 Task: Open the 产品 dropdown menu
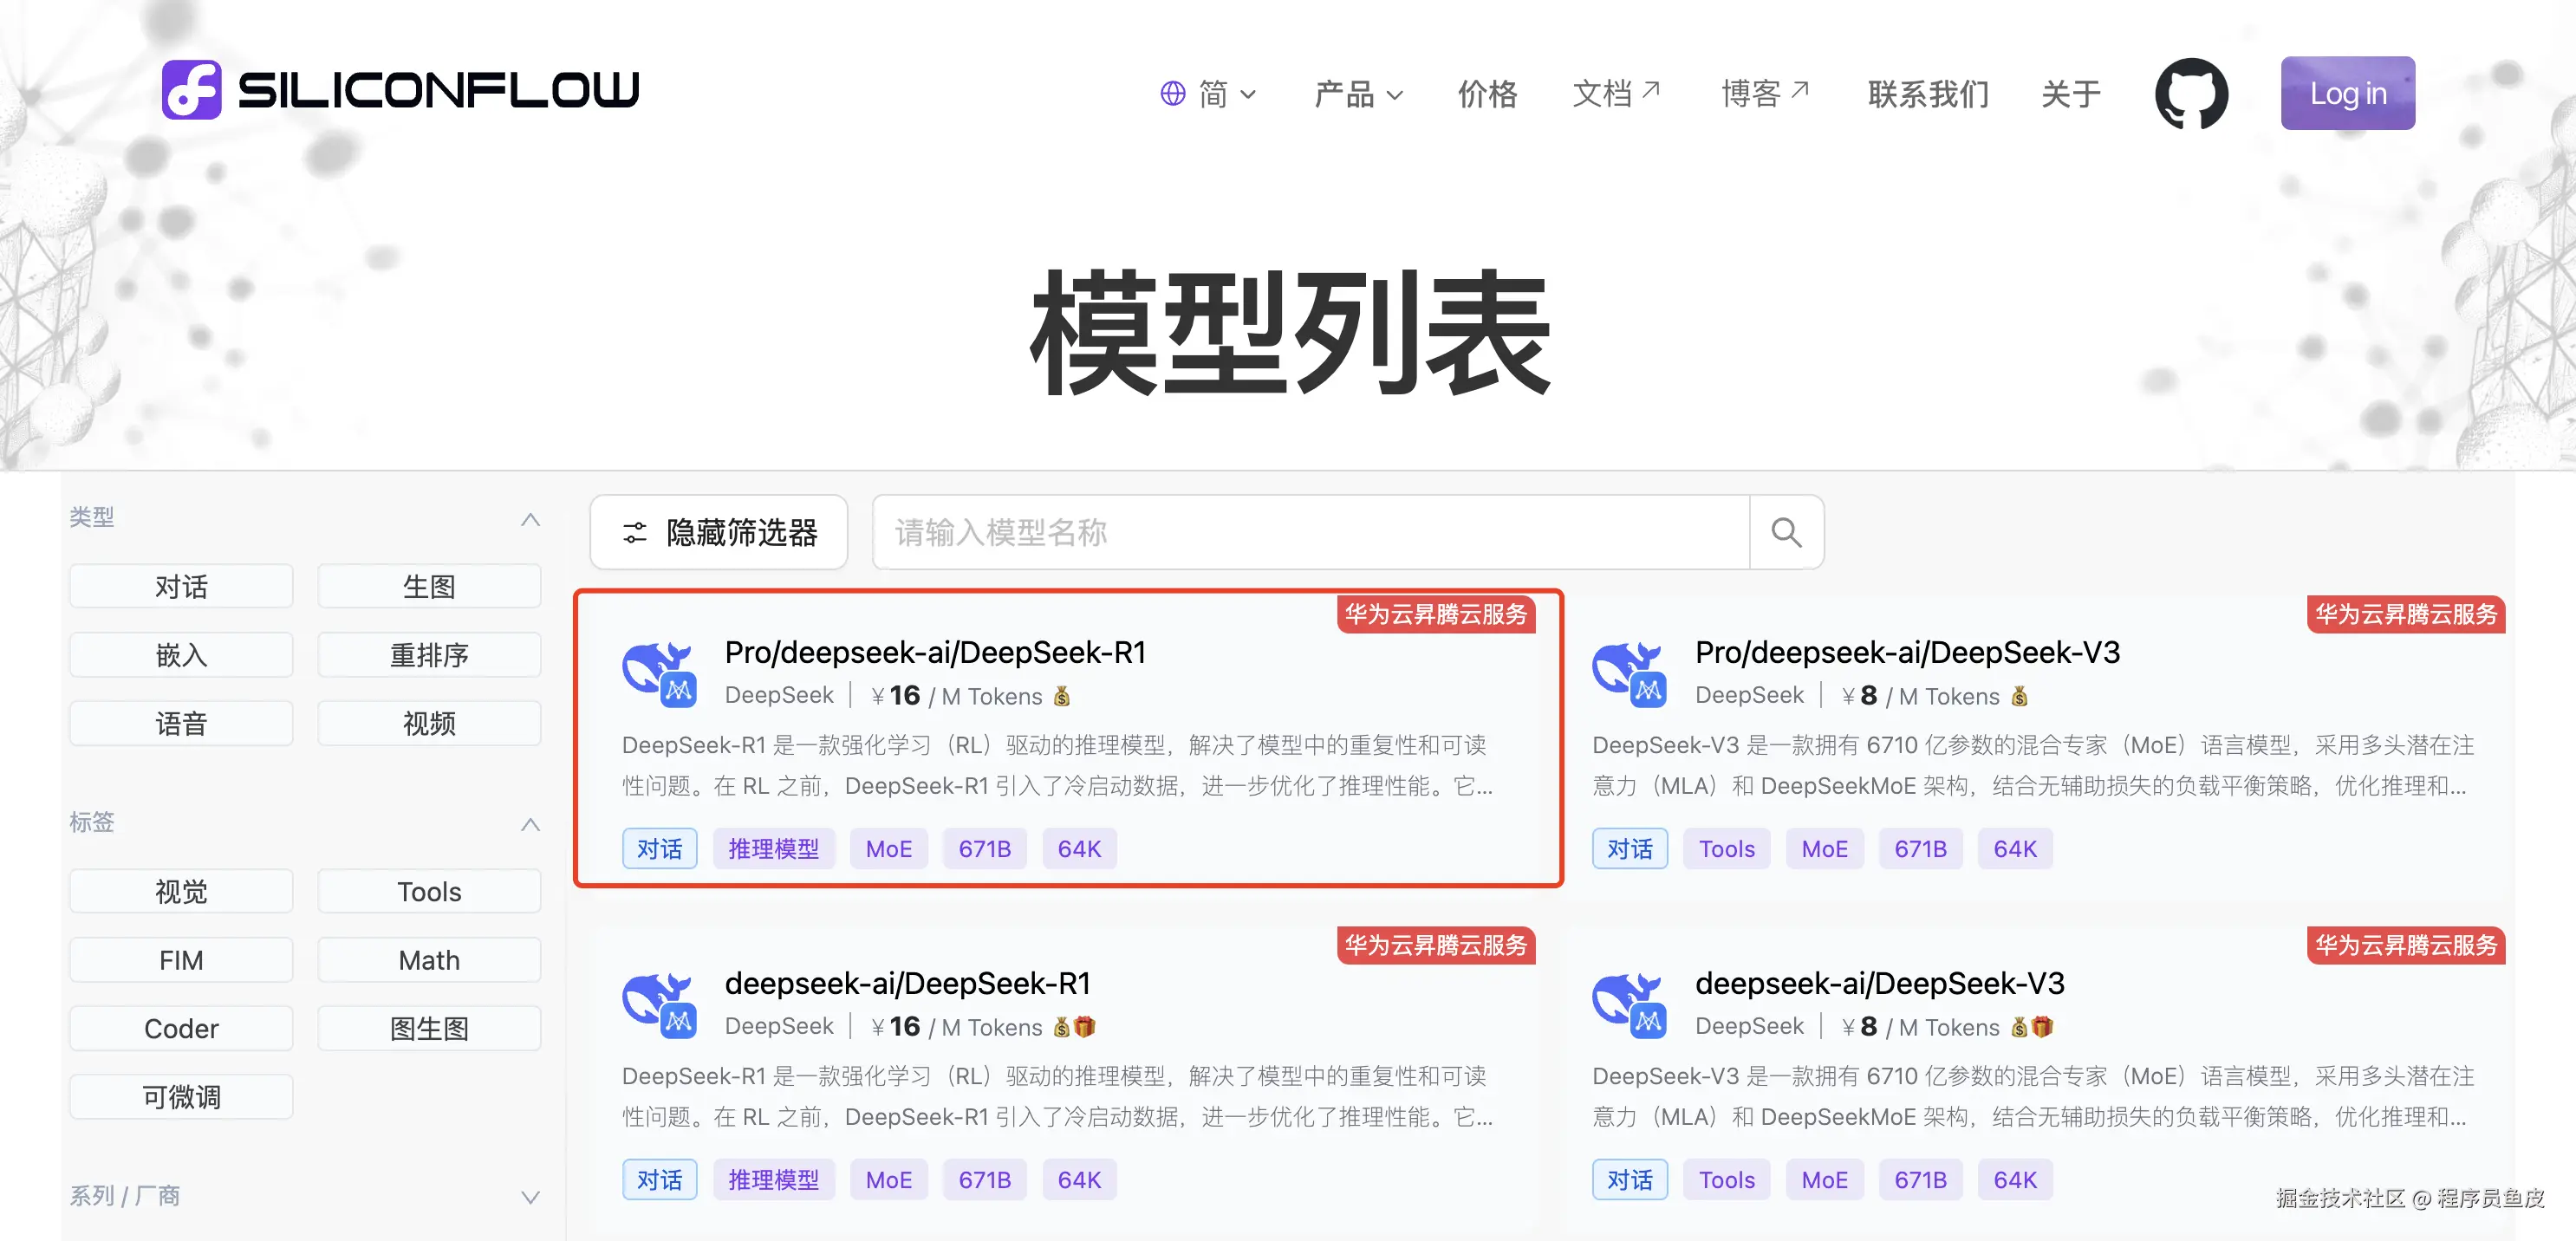(1357, 94)
